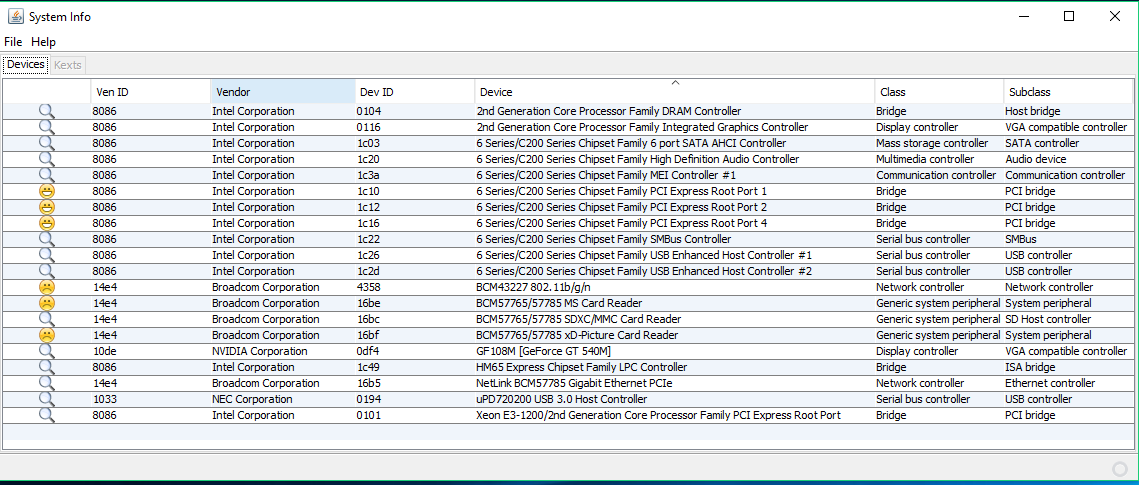Image resolution: width=1139 pixels, height=485 pixels.
Task: Open the File menu
Action: point(13,42)
